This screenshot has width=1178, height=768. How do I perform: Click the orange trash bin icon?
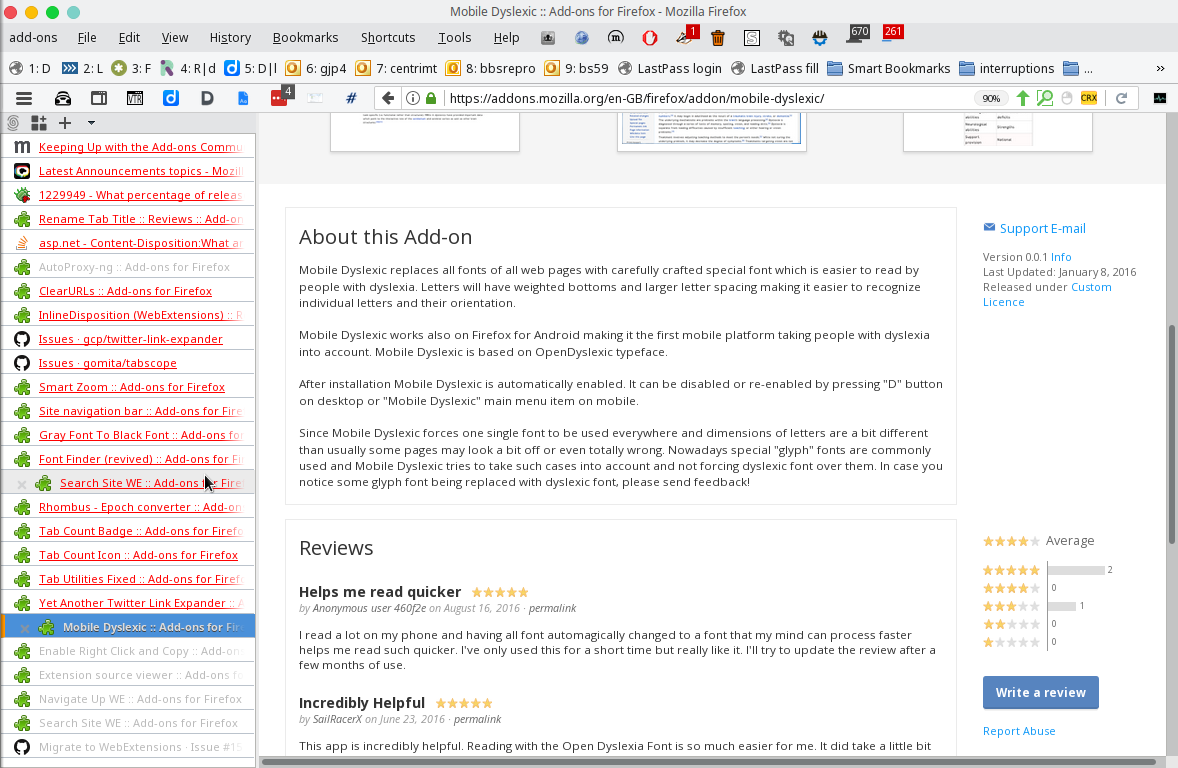pyautogui.click(x=717, y=38)
